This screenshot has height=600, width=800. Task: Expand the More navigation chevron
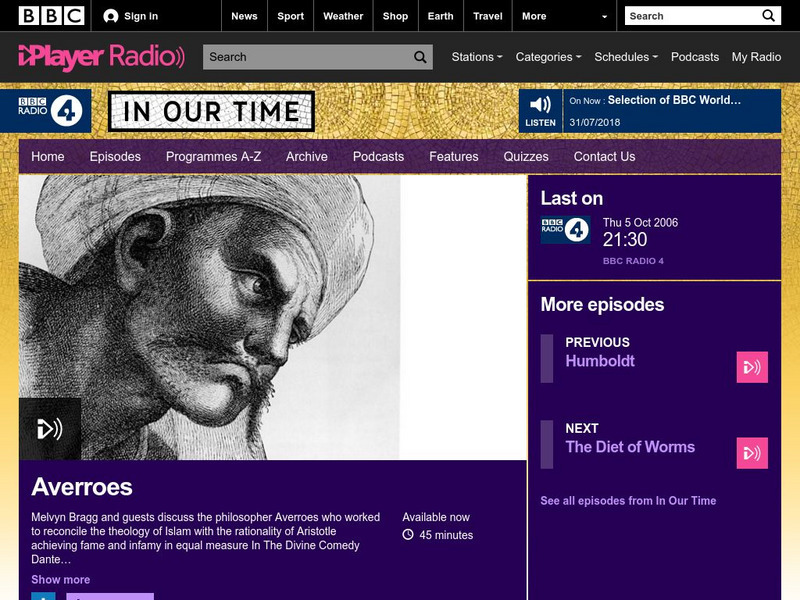[603, 15]
